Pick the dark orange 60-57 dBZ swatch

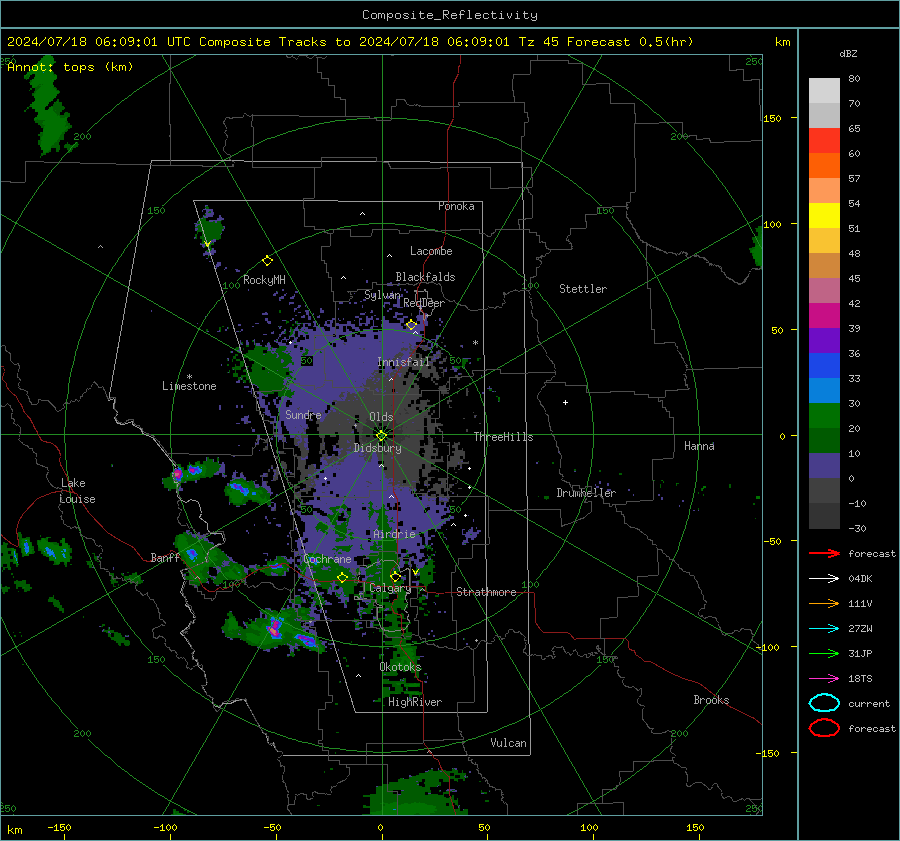tap(824, 165)
